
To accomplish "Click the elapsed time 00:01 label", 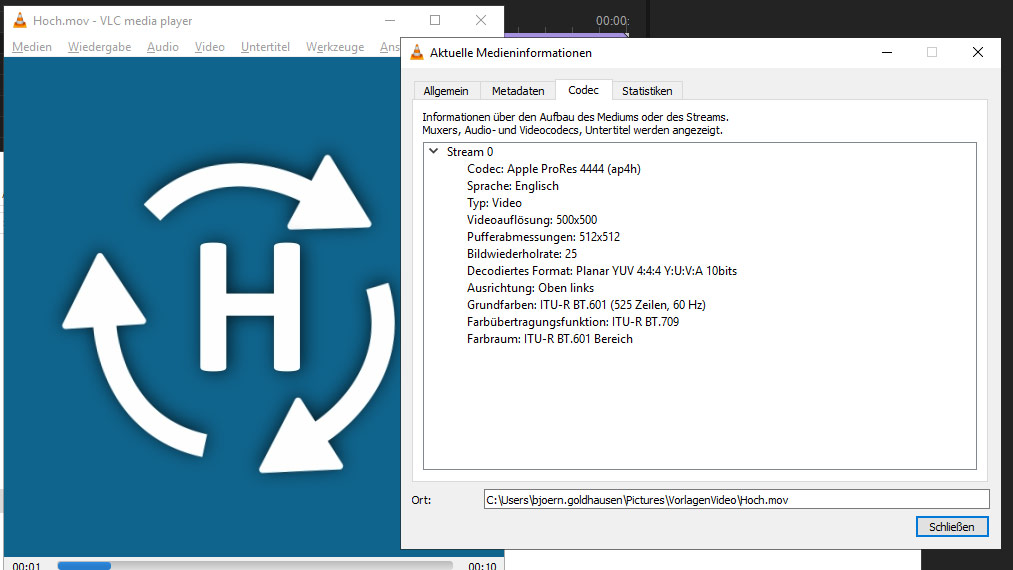I will pos(26,565).
